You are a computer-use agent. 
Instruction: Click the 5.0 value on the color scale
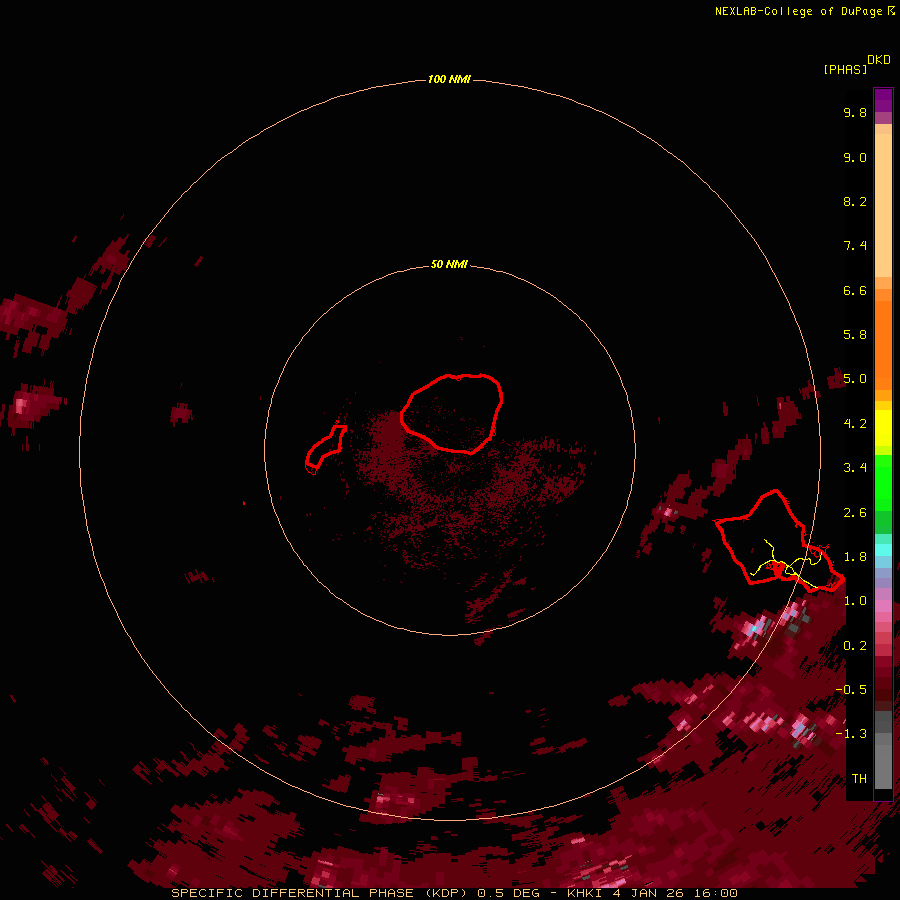tap(855, 379)
